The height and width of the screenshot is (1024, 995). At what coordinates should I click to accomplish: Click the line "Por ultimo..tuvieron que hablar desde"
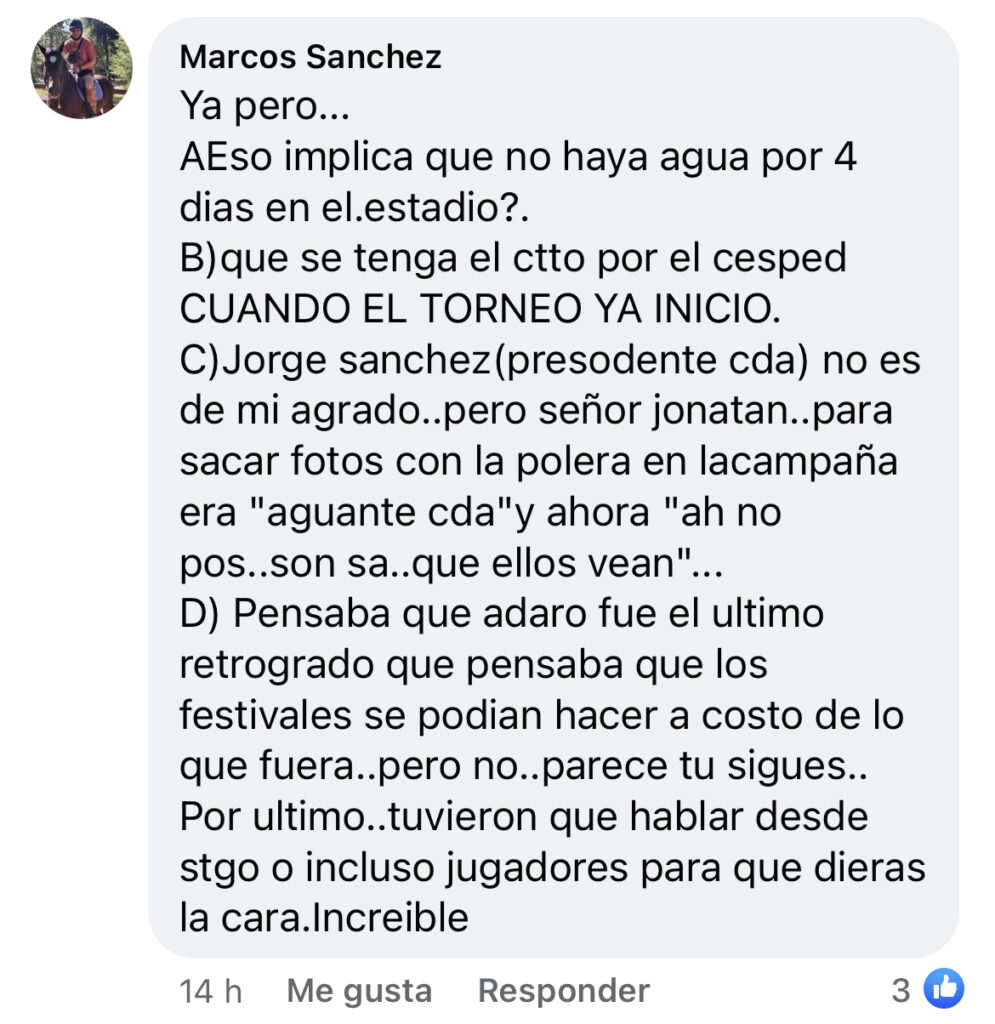(524, 816)
